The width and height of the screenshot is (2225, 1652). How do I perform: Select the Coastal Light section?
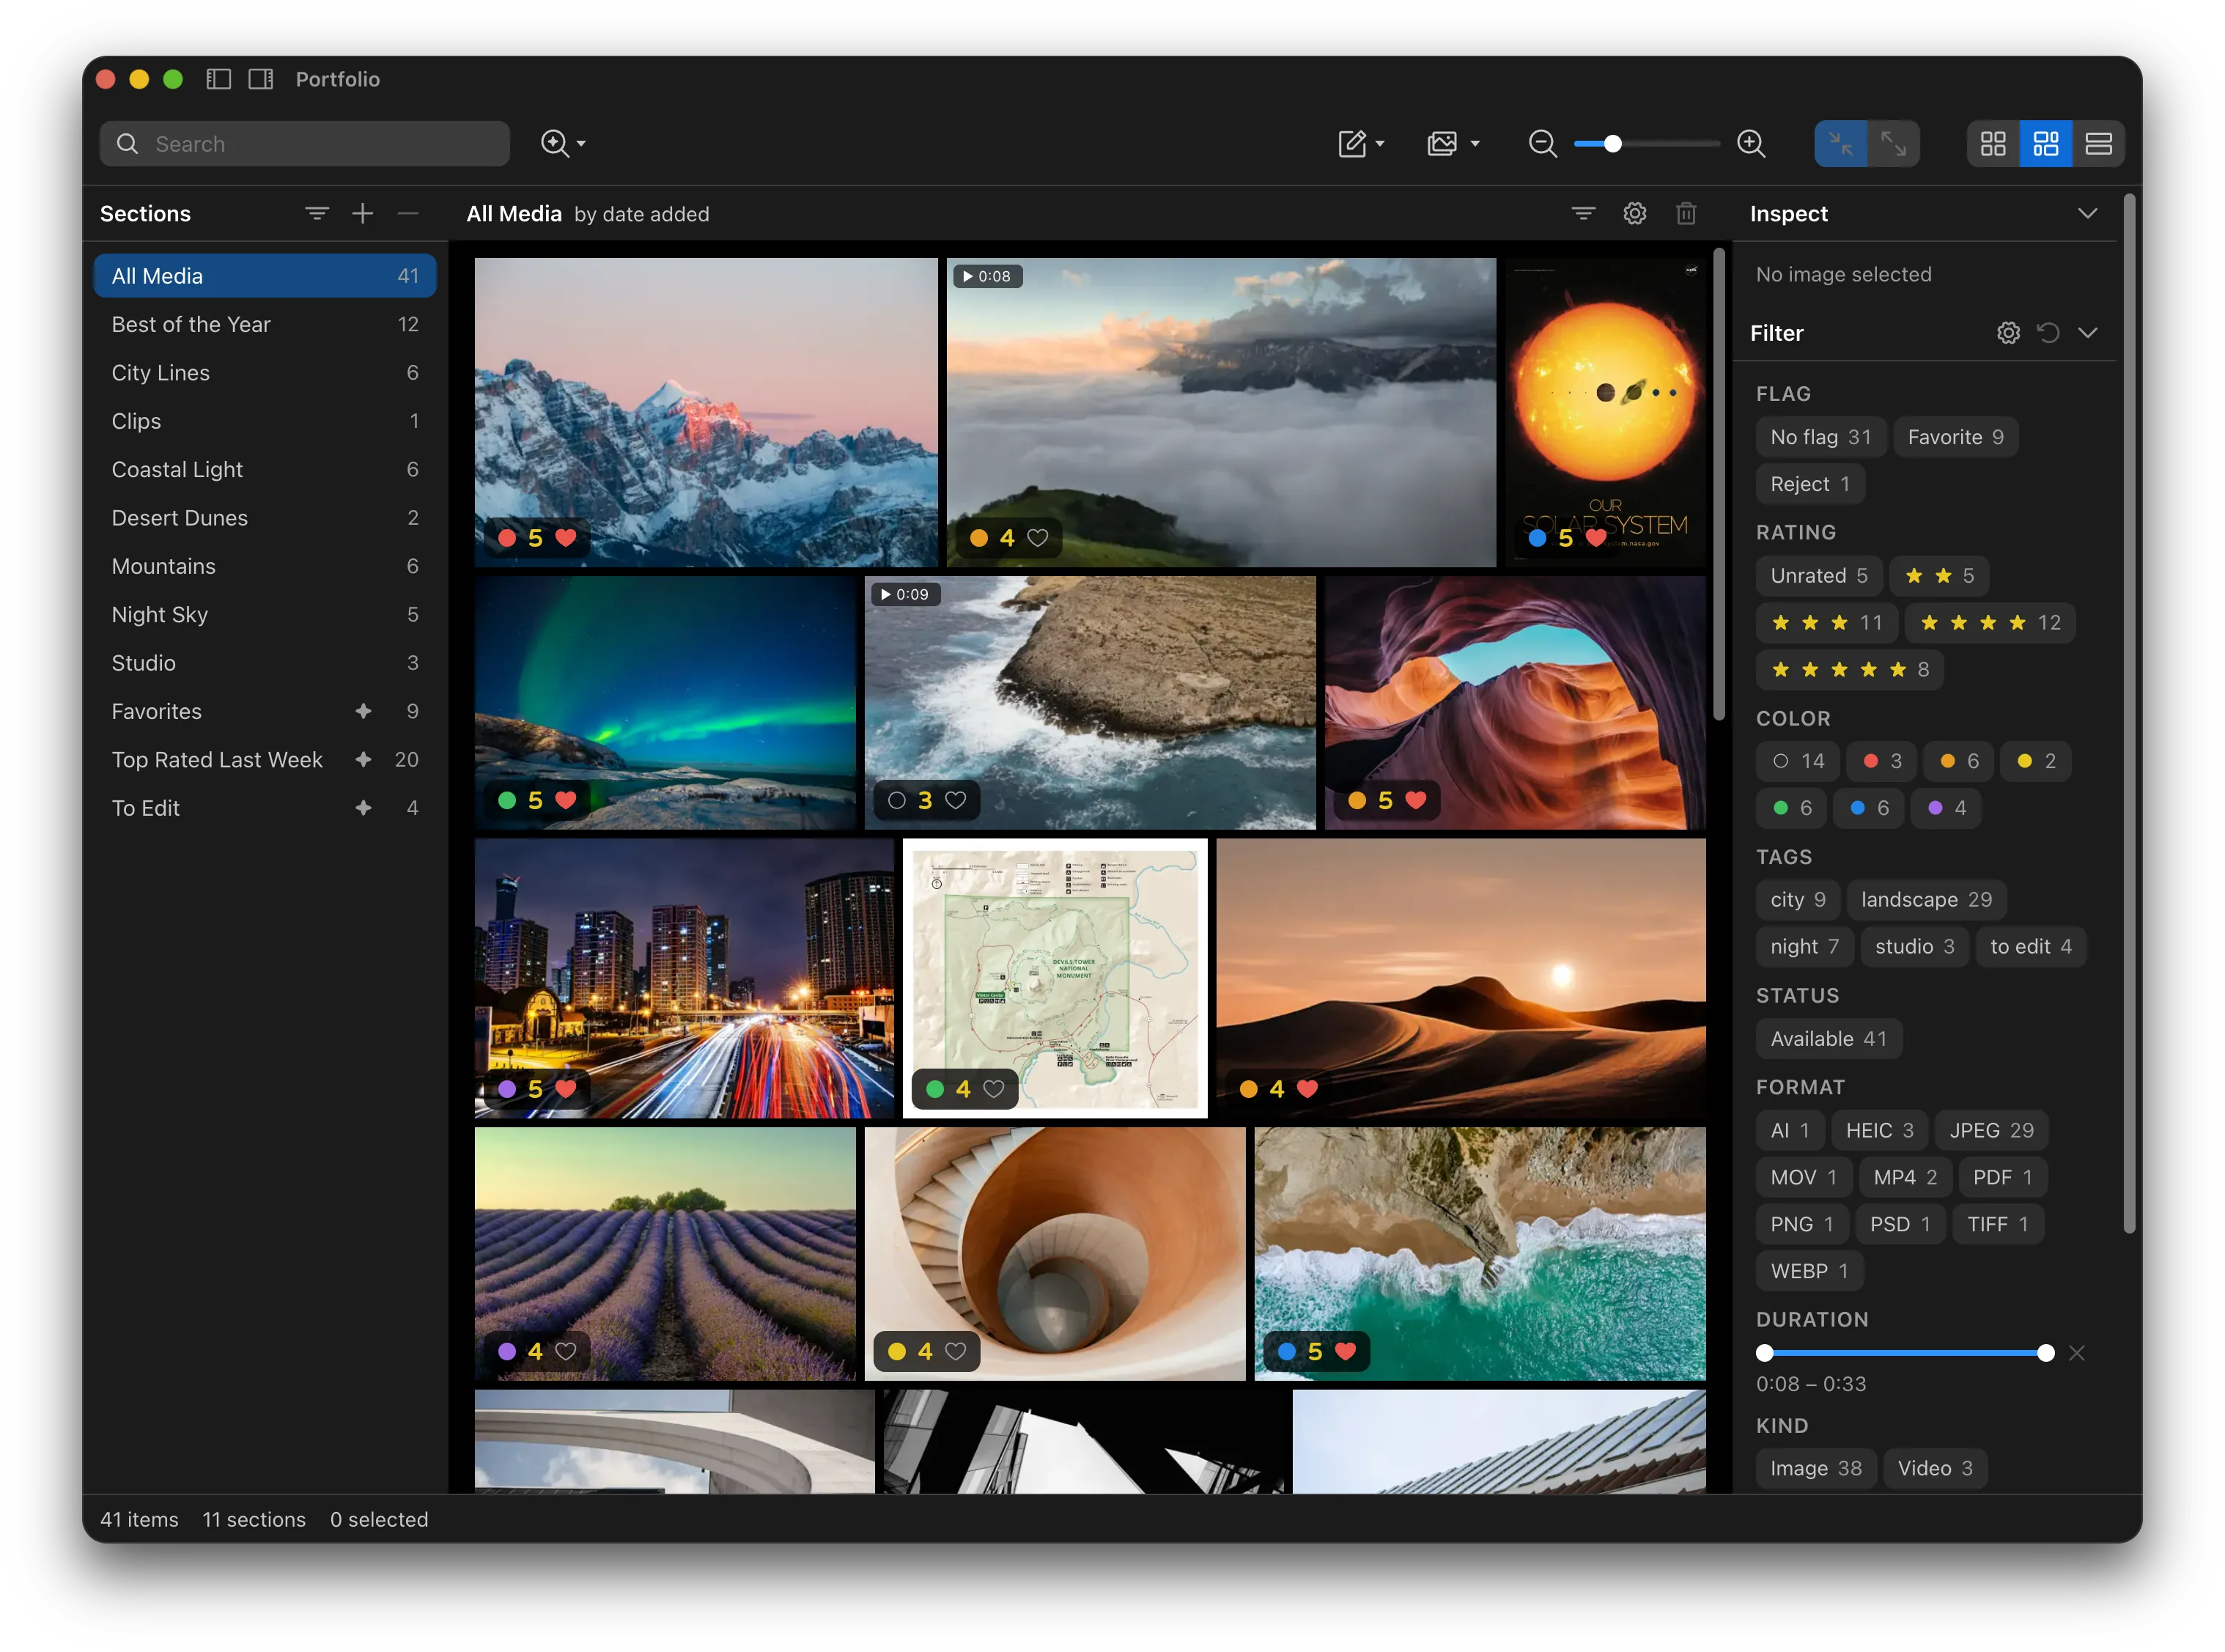pos(265,470)
